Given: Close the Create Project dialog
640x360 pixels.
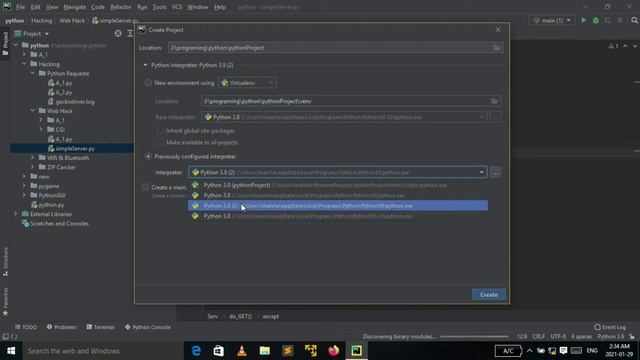Looking at the screenshot, I should click(498, 29).
